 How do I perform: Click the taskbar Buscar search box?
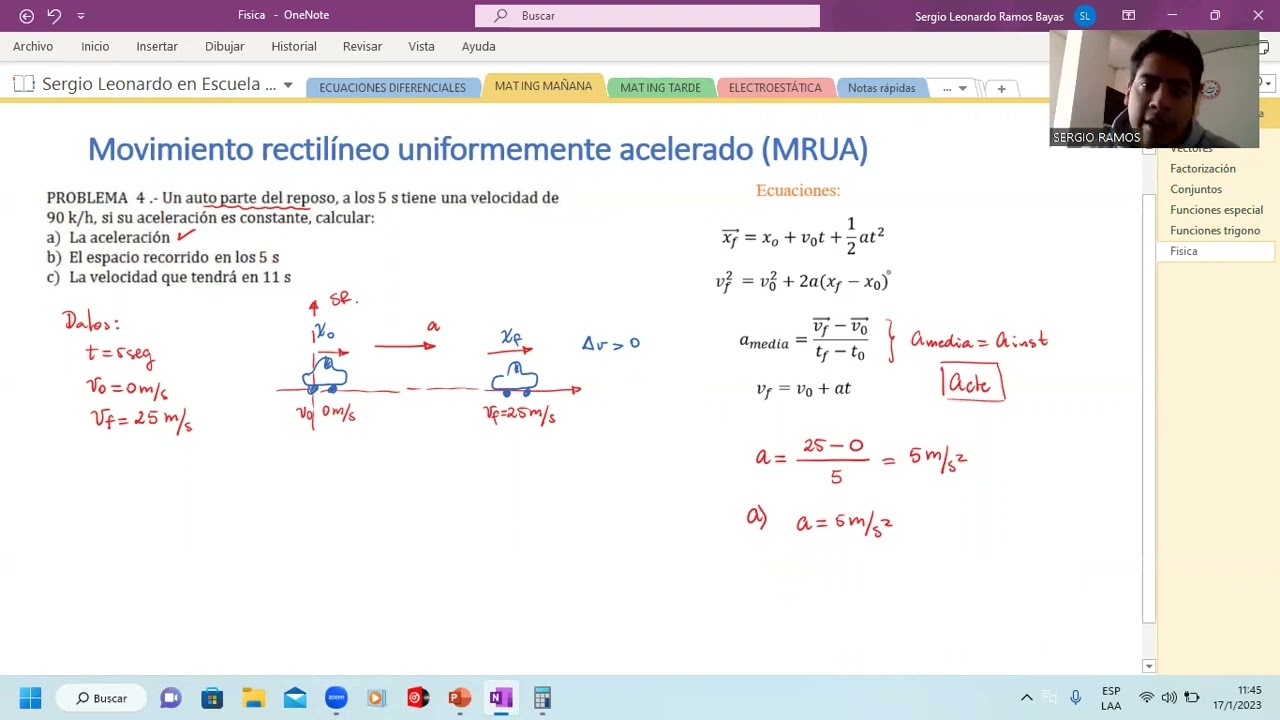pyautogui.click(x=102, y=698)
